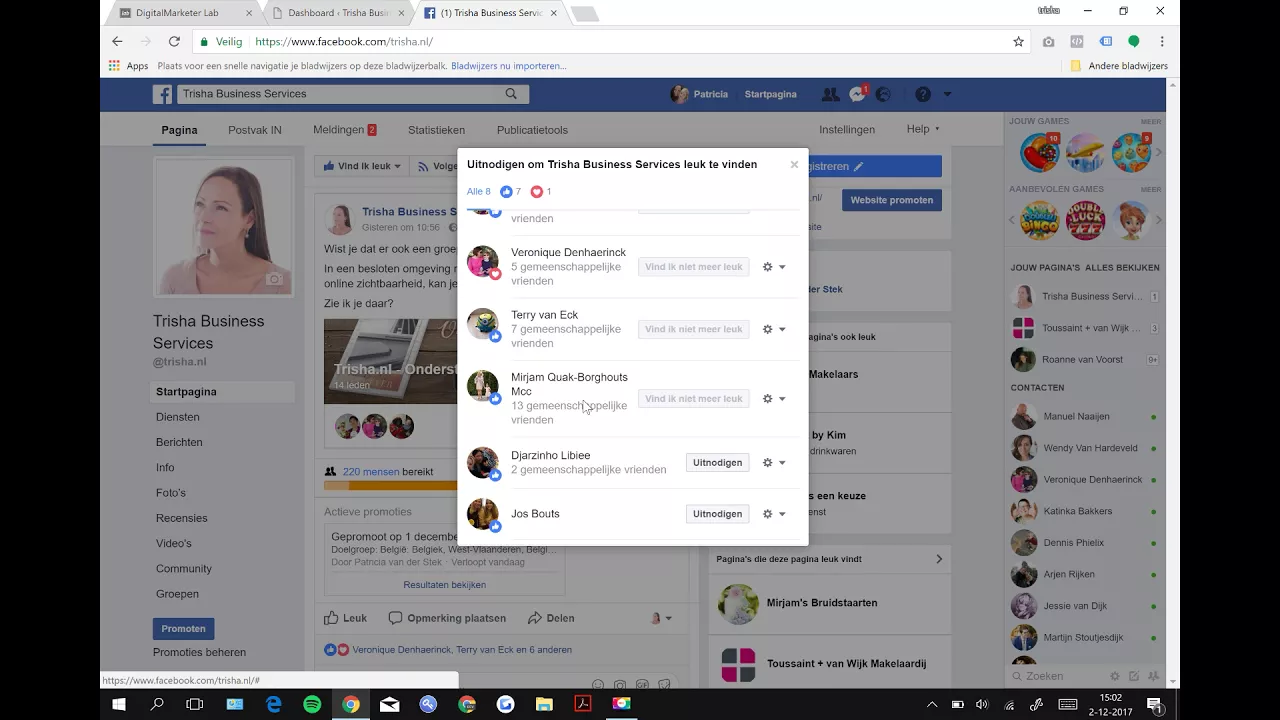Open Community in page sidebar

183,569
